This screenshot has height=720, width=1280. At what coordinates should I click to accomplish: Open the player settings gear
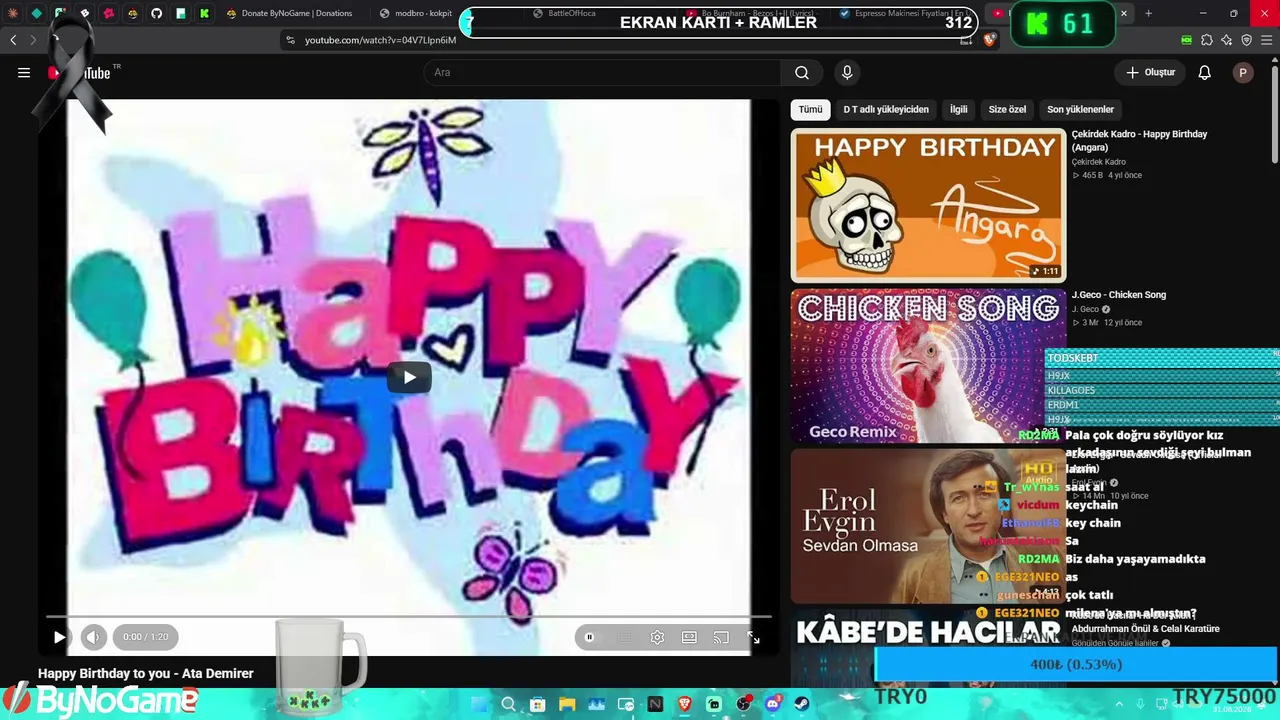[657, 637]
